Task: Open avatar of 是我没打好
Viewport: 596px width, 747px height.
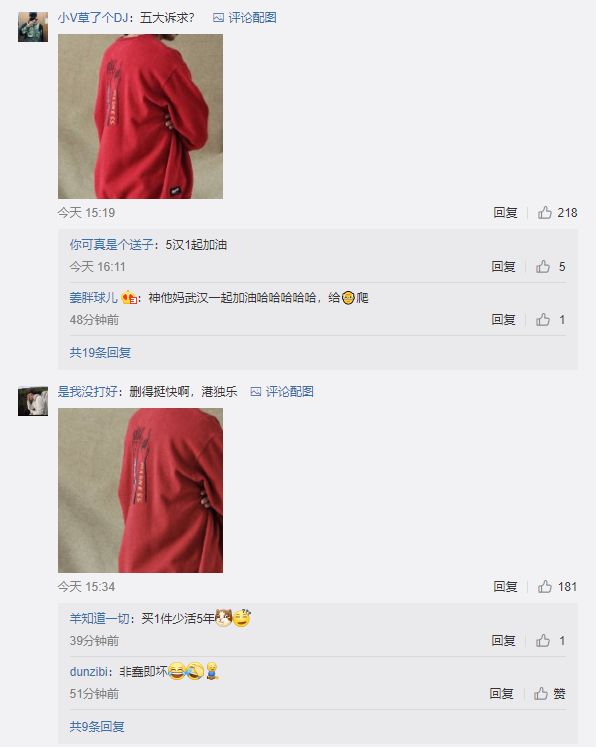Action: click(x=33, y=401)
